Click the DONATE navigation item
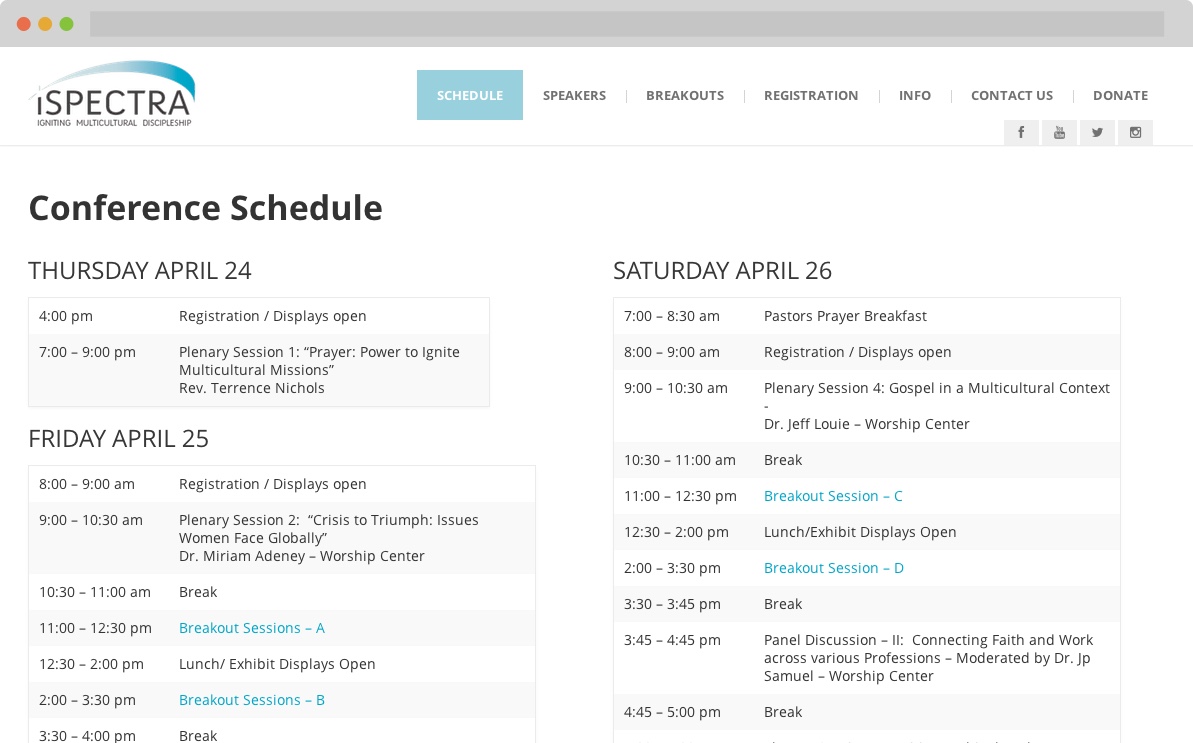Viewport: 1193px width, 743px height. (x=1120, y=95)
